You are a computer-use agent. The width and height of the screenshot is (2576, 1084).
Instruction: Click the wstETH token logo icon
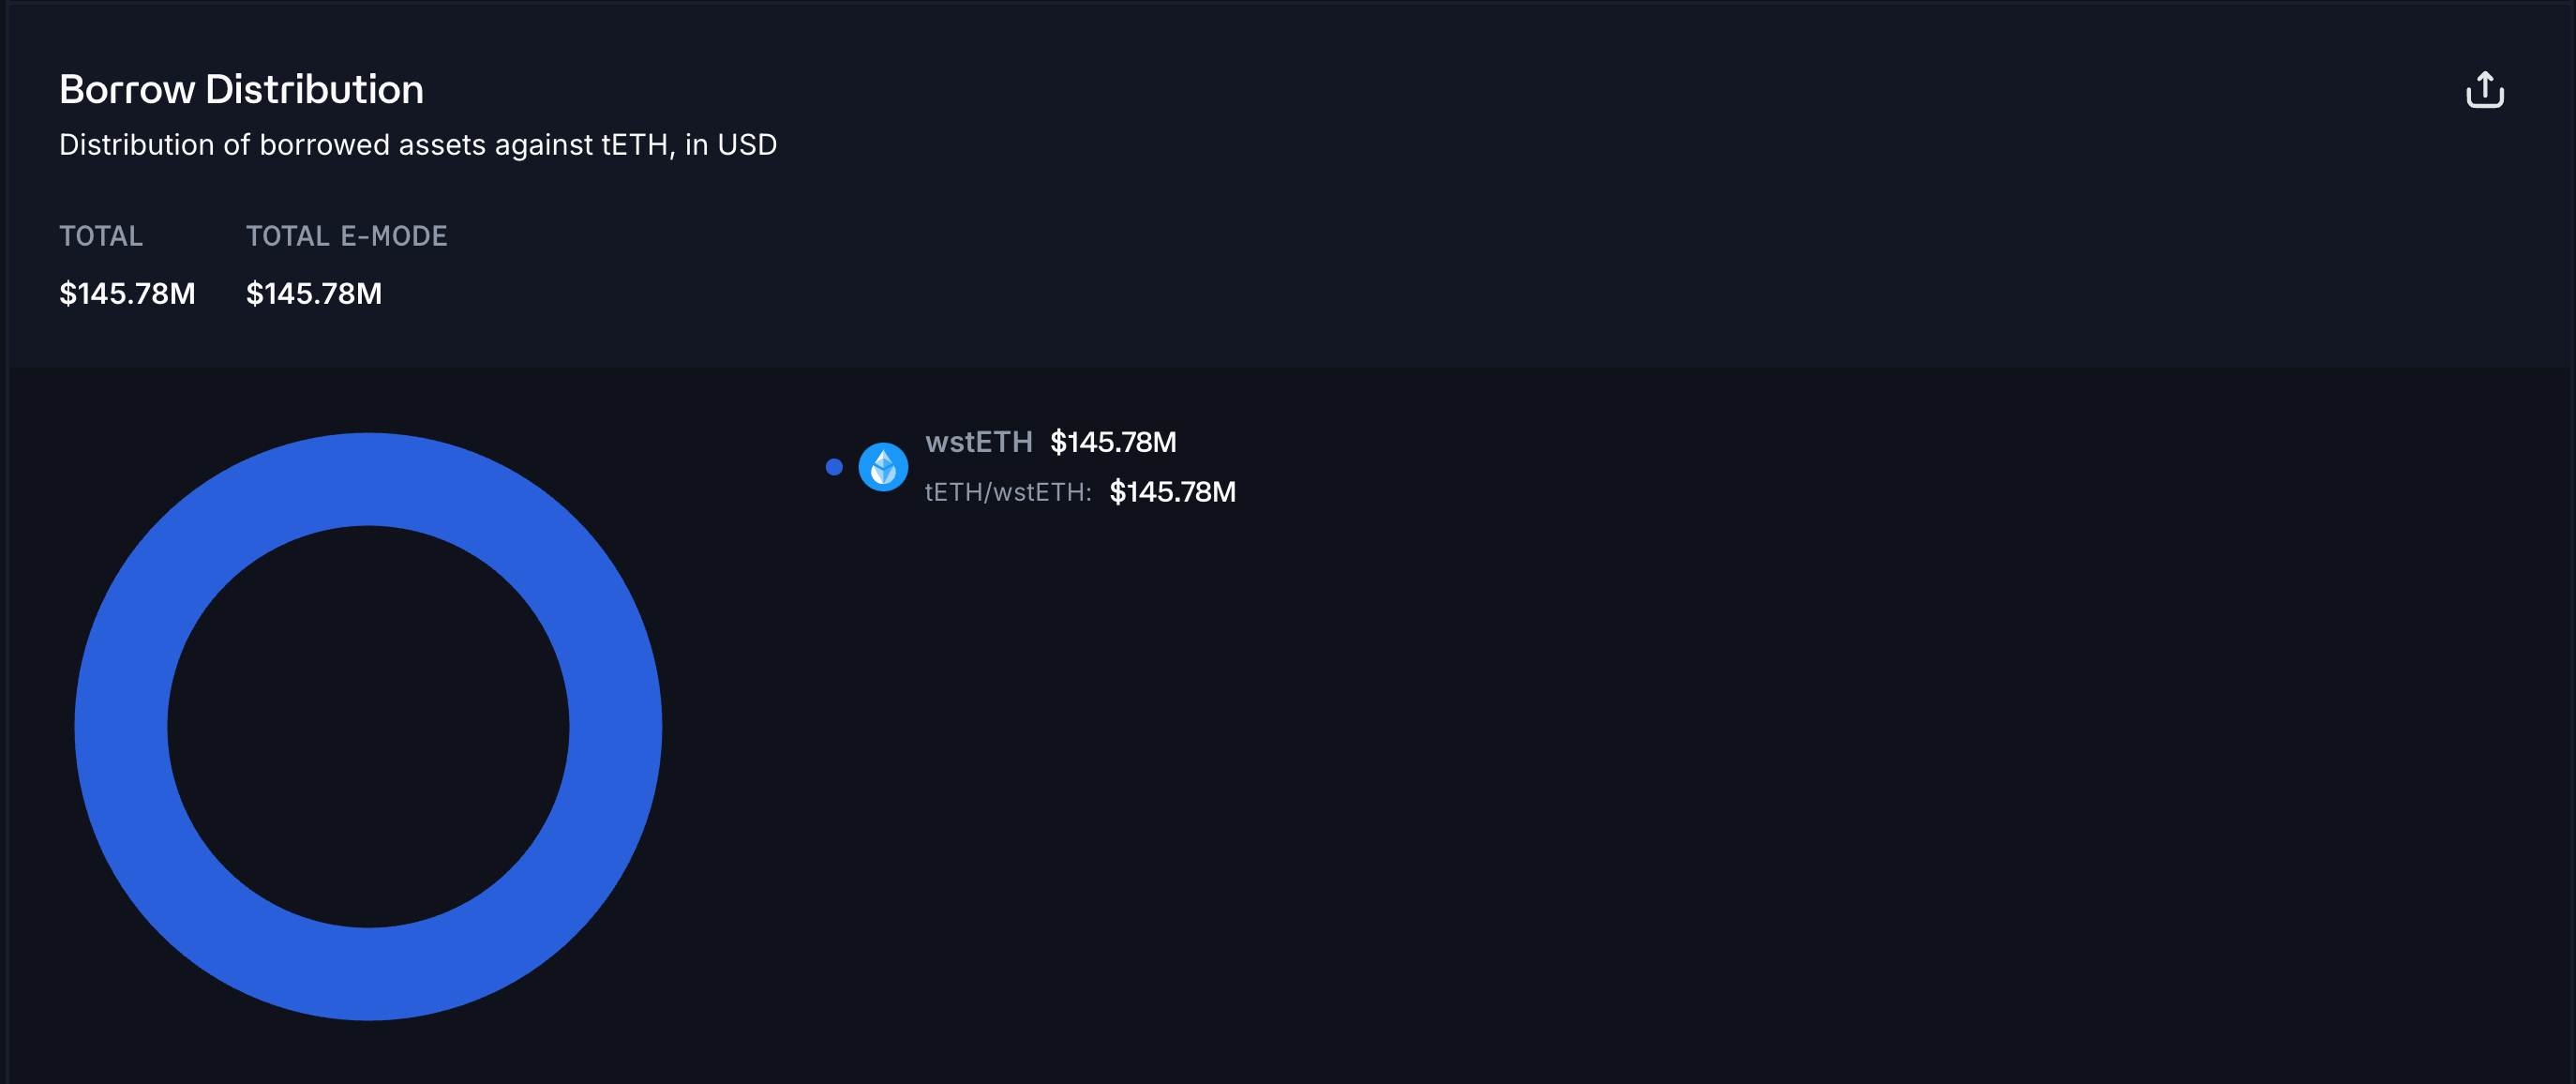[883, 467]
